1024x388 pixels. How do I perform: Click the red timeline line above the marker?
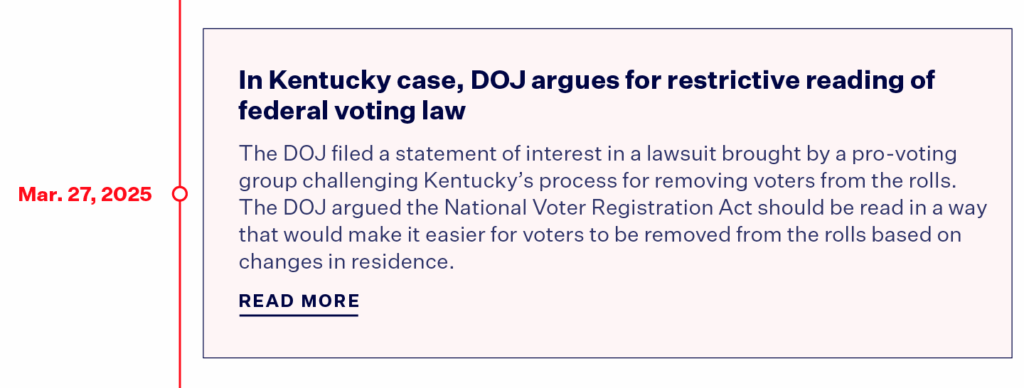click(180, 93)
